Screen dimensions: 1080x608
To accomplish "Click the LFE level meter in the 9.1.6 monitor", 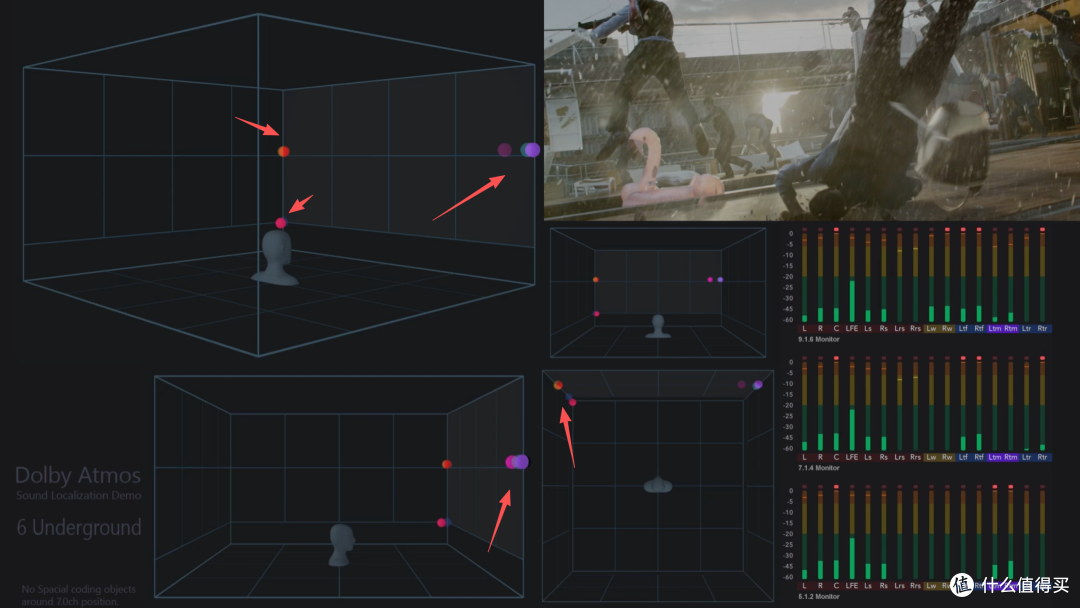I will pos(852,277).
